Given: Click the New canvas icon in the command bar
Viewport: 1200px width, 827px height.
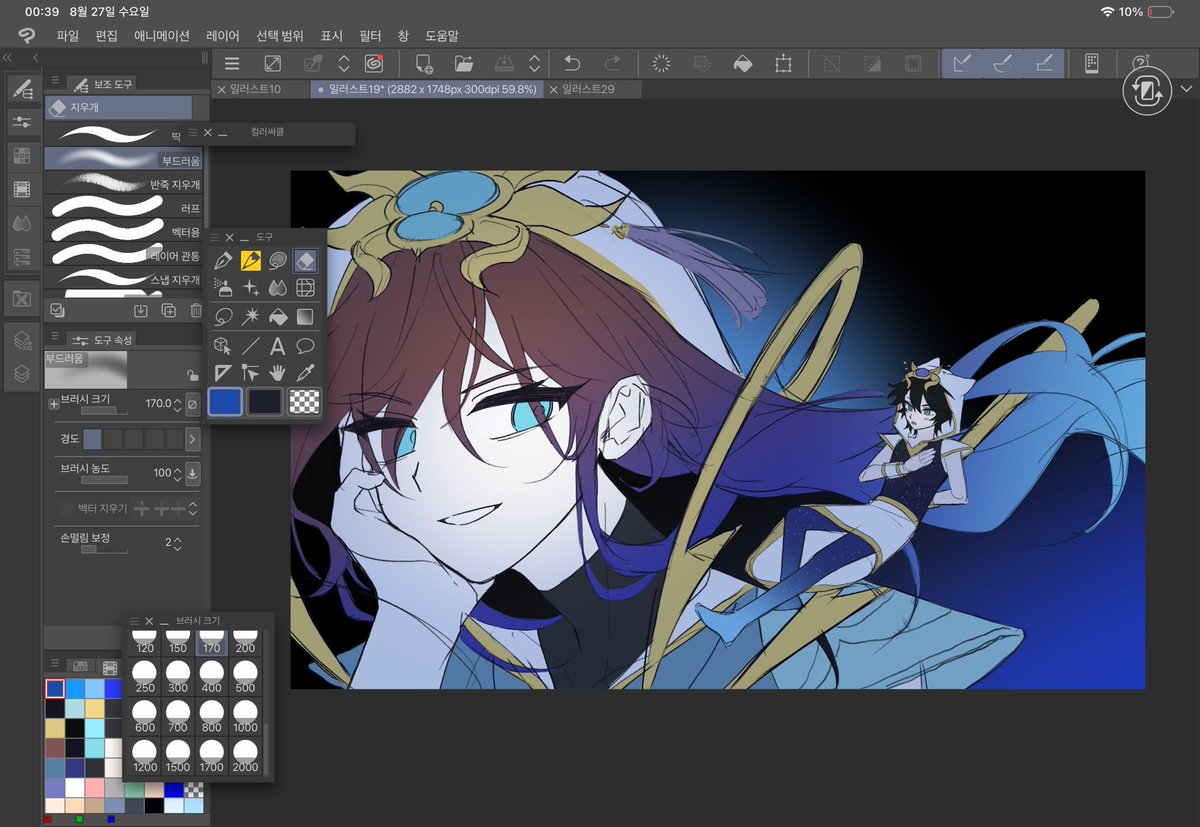Looking at the screenshot, I should pos(423,64).
